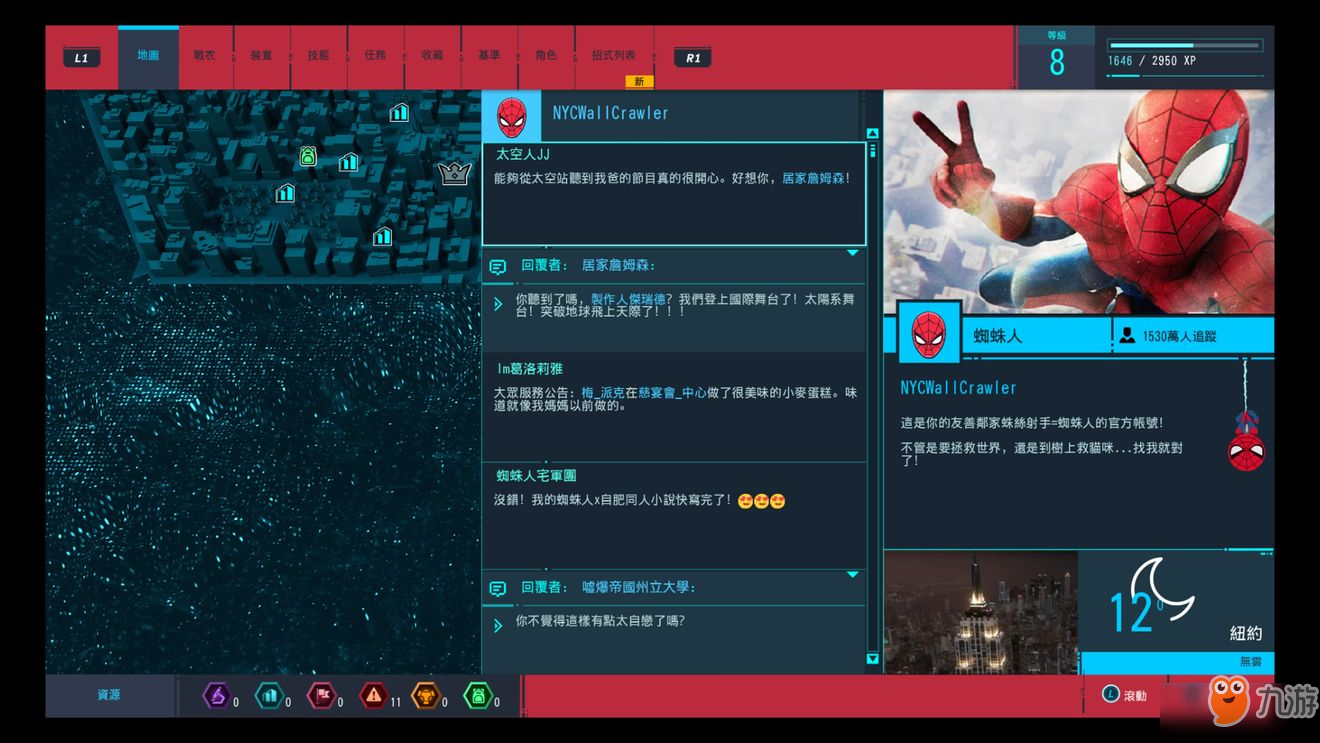Open the Spider-Man selfie banner image
The width and height of the screenshot is (1320, 743).
pyautogui.click(x=1079, y=202)
